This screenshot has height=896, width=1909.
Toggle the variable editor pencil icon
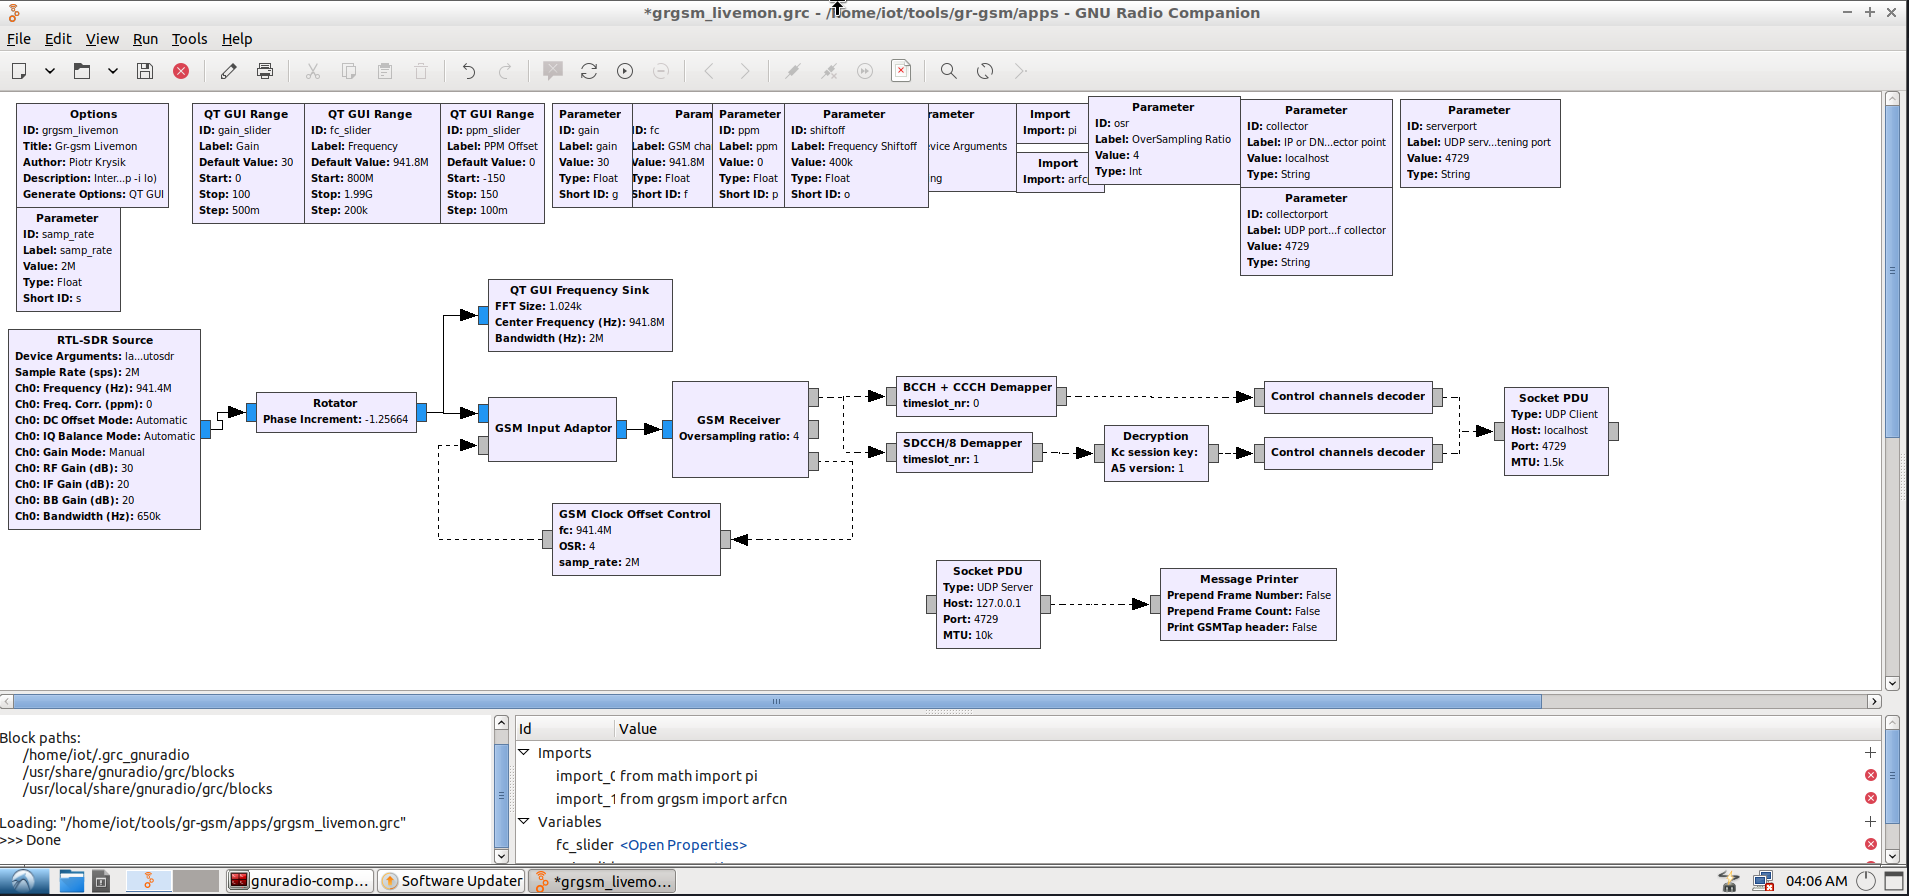tap(229, 71)
